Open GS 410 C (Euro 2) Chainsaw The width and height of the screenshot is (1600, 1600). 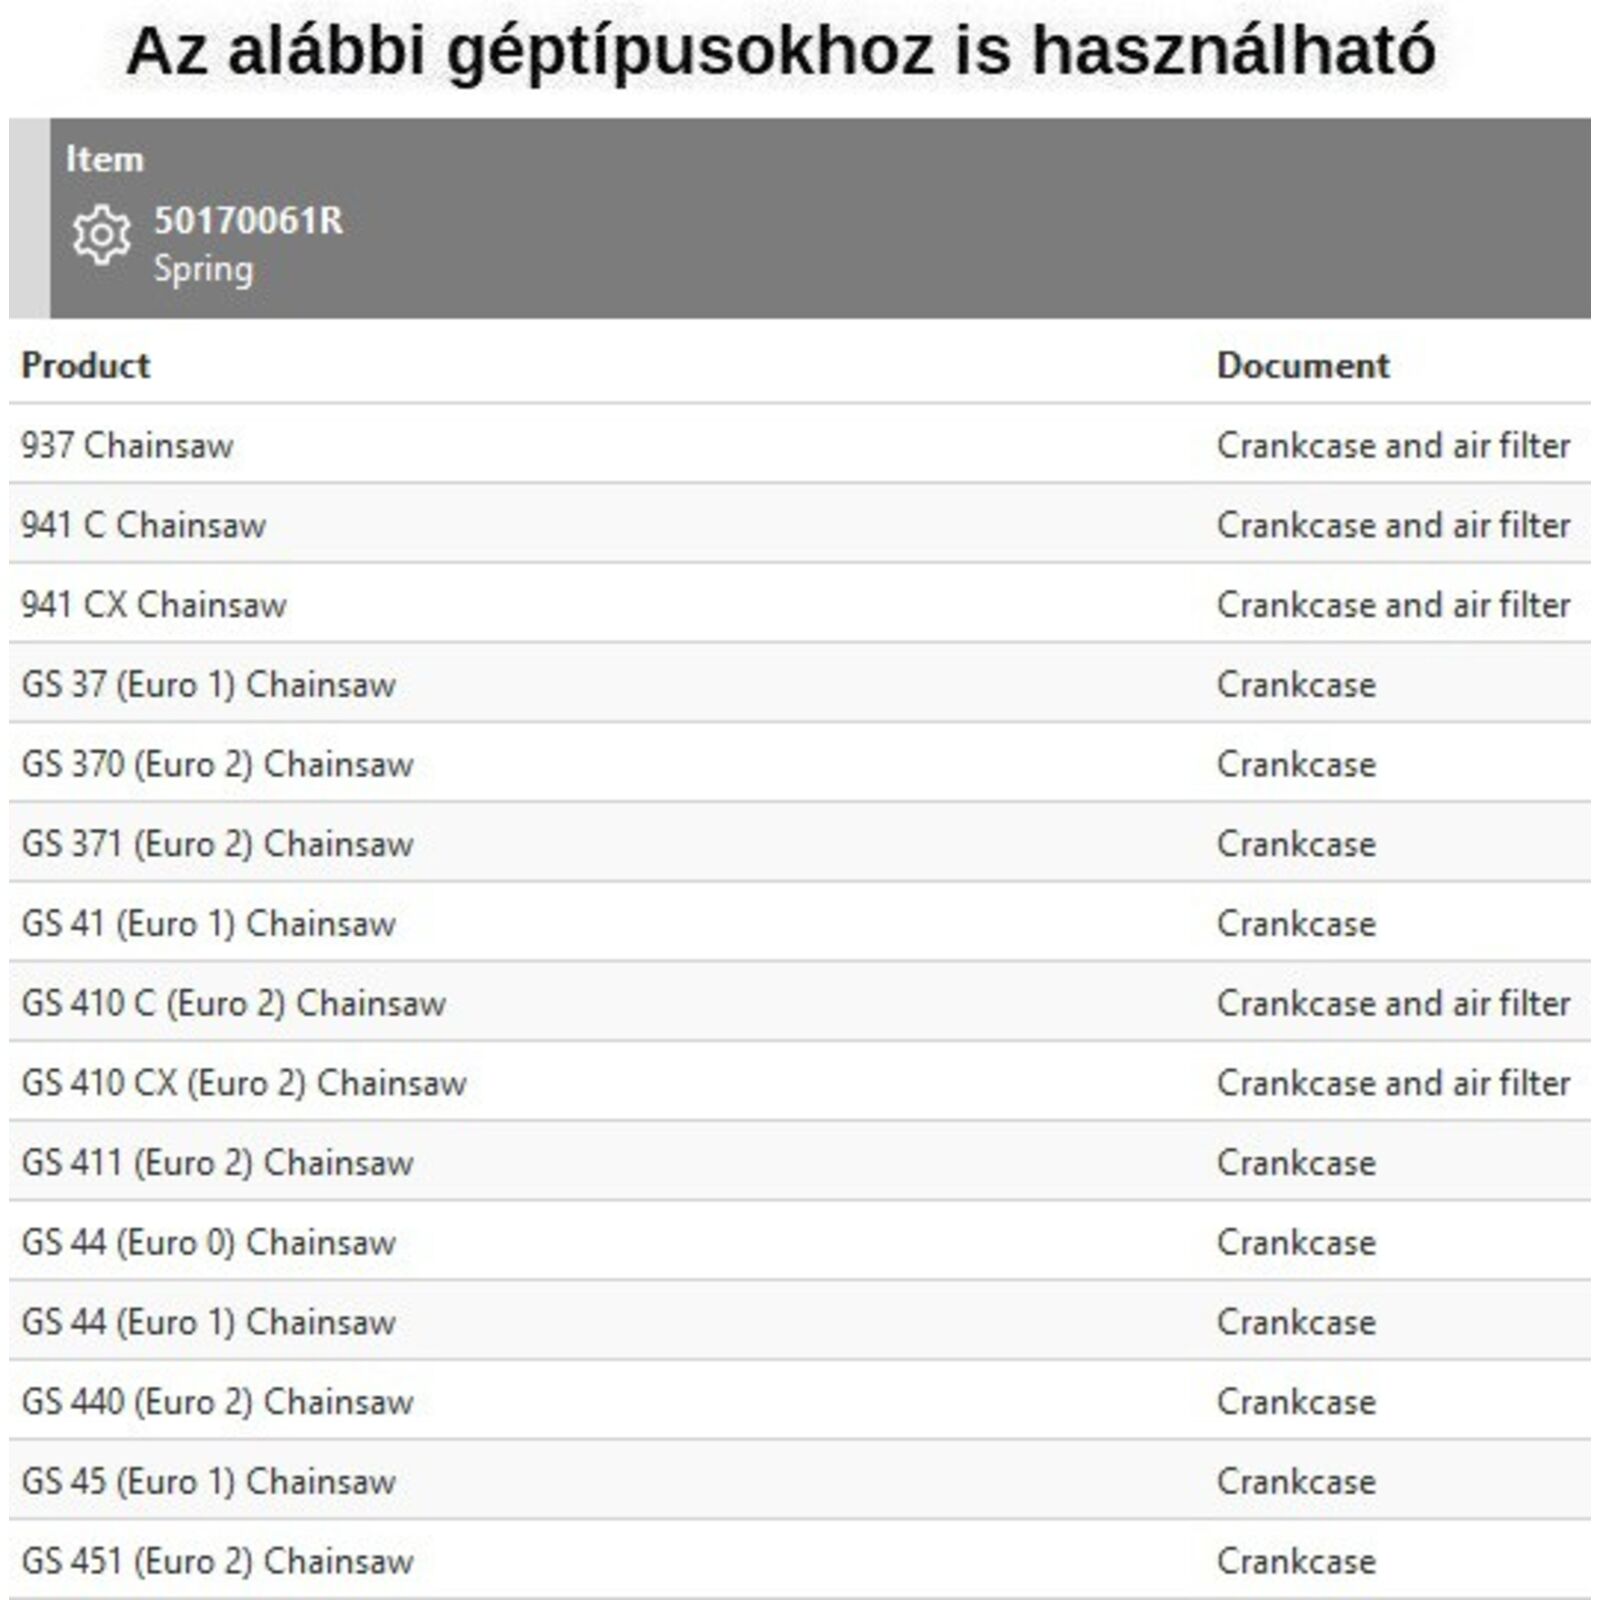pos(233,1003)
